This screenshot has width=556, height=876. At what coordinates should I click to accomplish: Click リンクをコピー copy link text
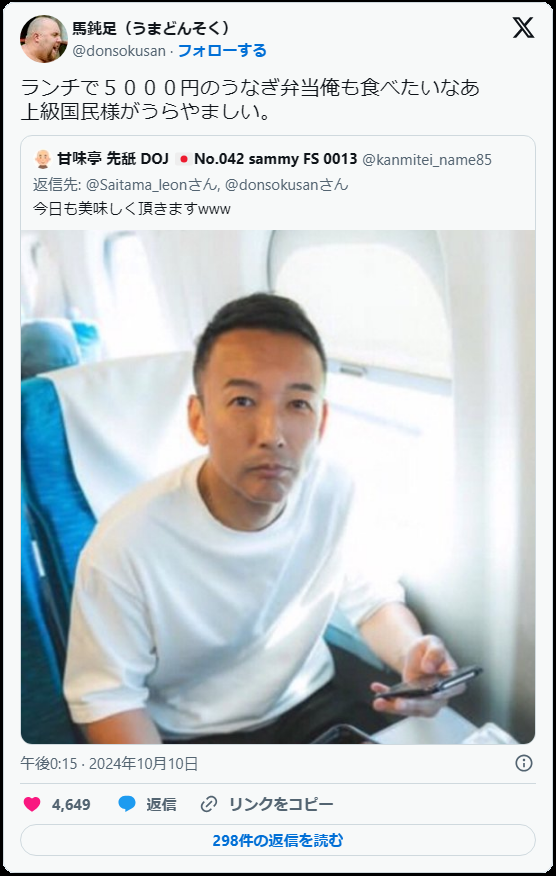[x=281, y=804]
